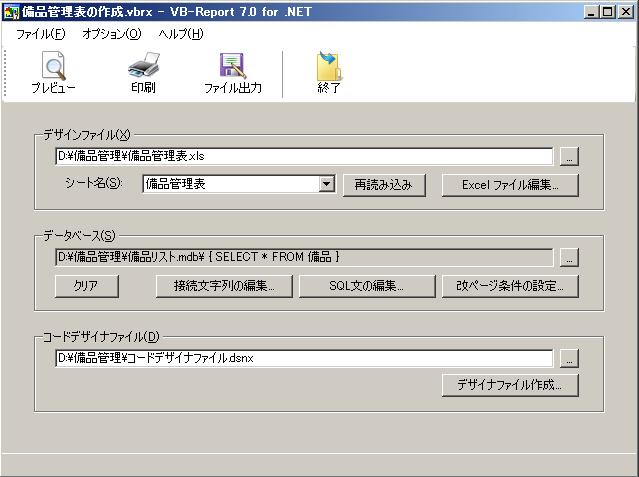This screenshot has height=477, width=639.
Task: Open the ファイル(F) menu
Action: coord(40,34)
